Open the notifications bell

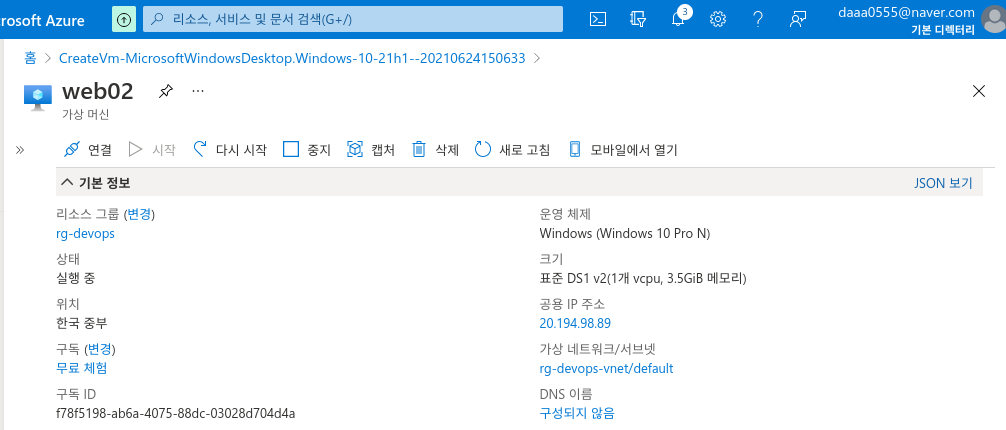tap(678, 19)
